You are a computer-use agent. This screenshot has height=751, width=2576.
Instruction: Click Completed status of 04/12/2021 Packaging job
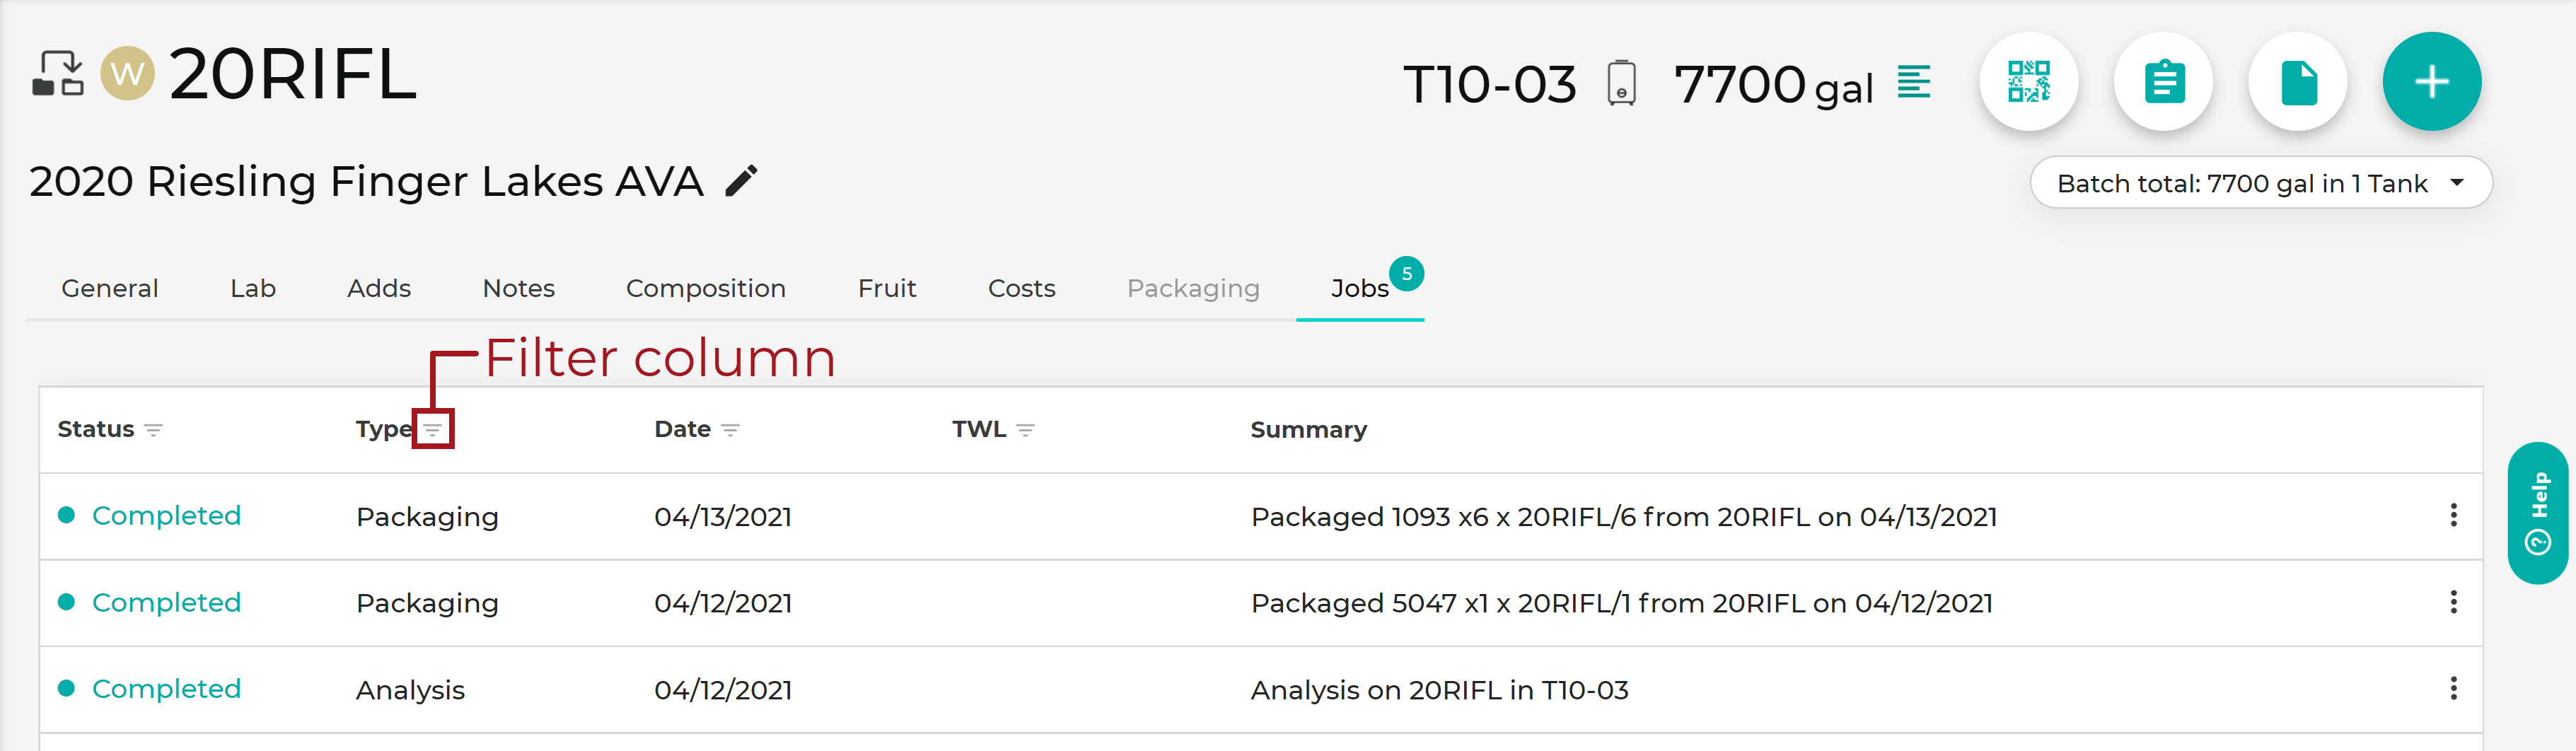(166, 602)
